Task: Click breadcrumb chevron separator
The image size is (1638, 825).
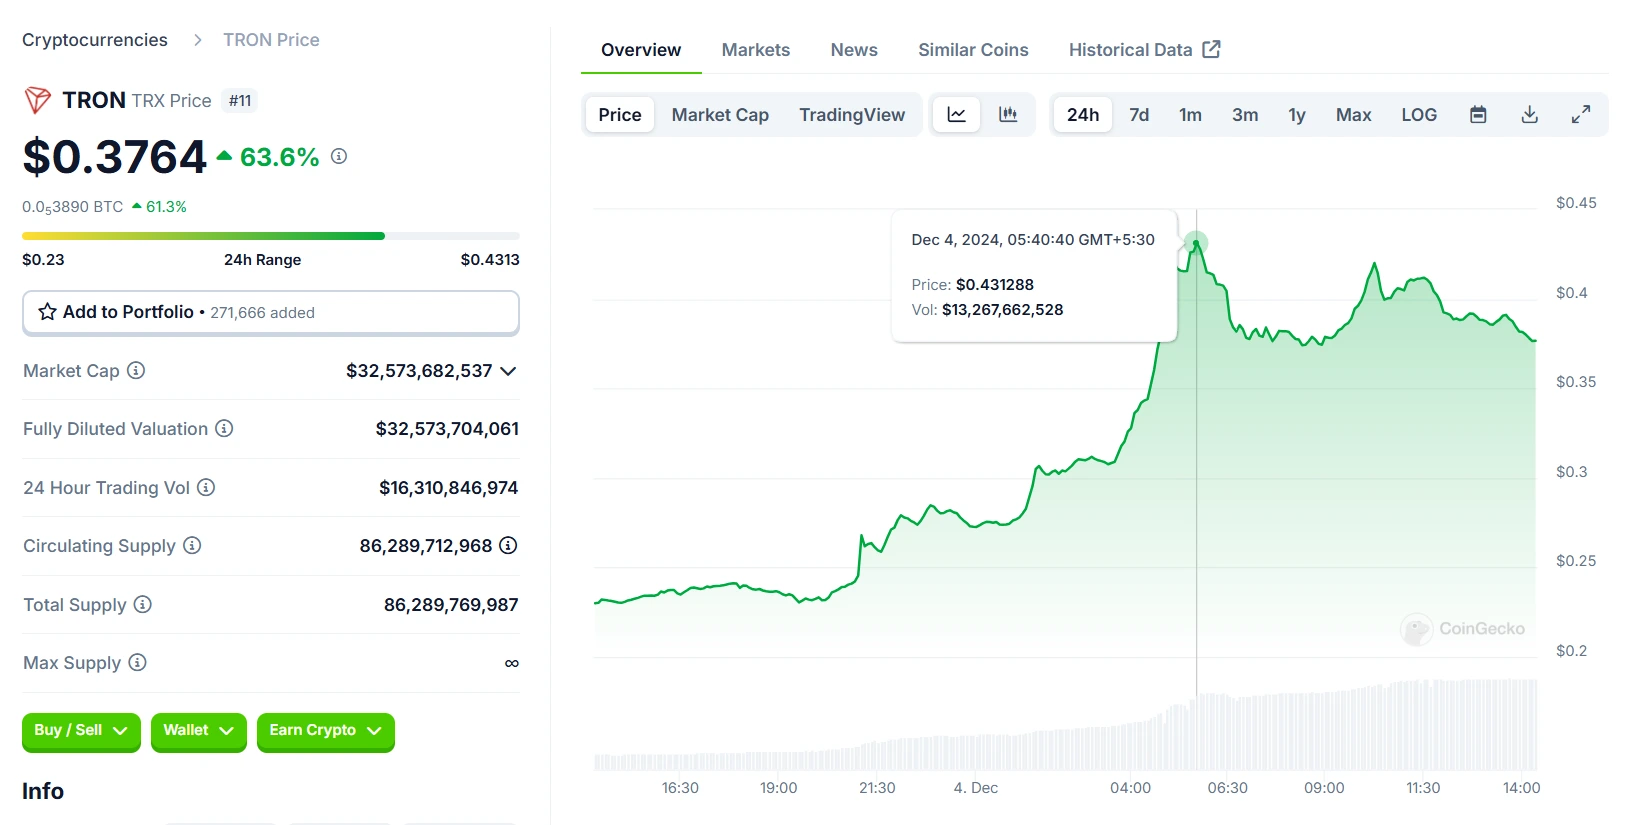Action: point(197,40)
